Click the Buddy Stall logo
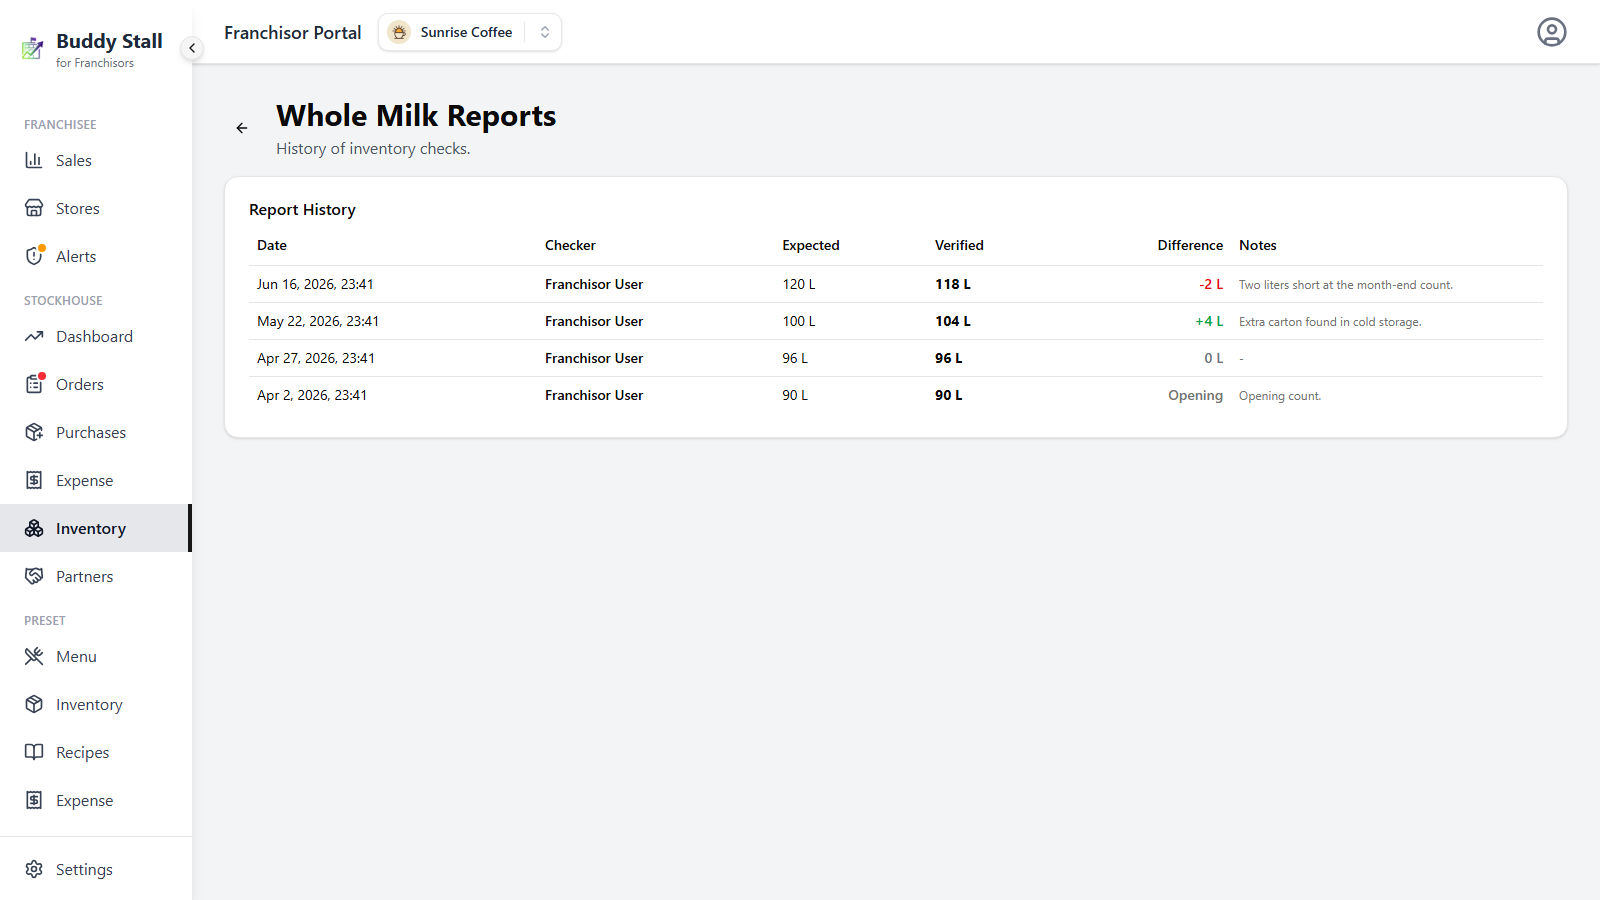The height and width of the screenshot is (900, 1600). [x=33, y=48]
